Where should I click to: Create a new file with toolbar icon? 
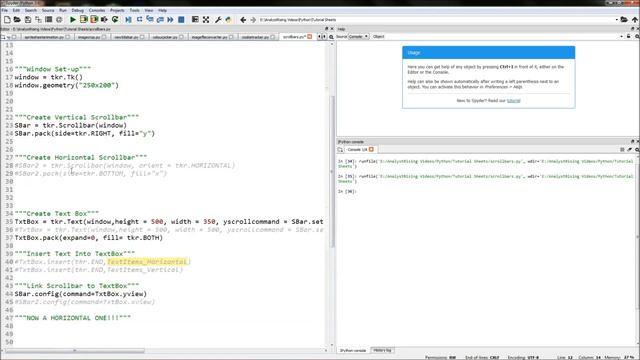pos(7,20)
